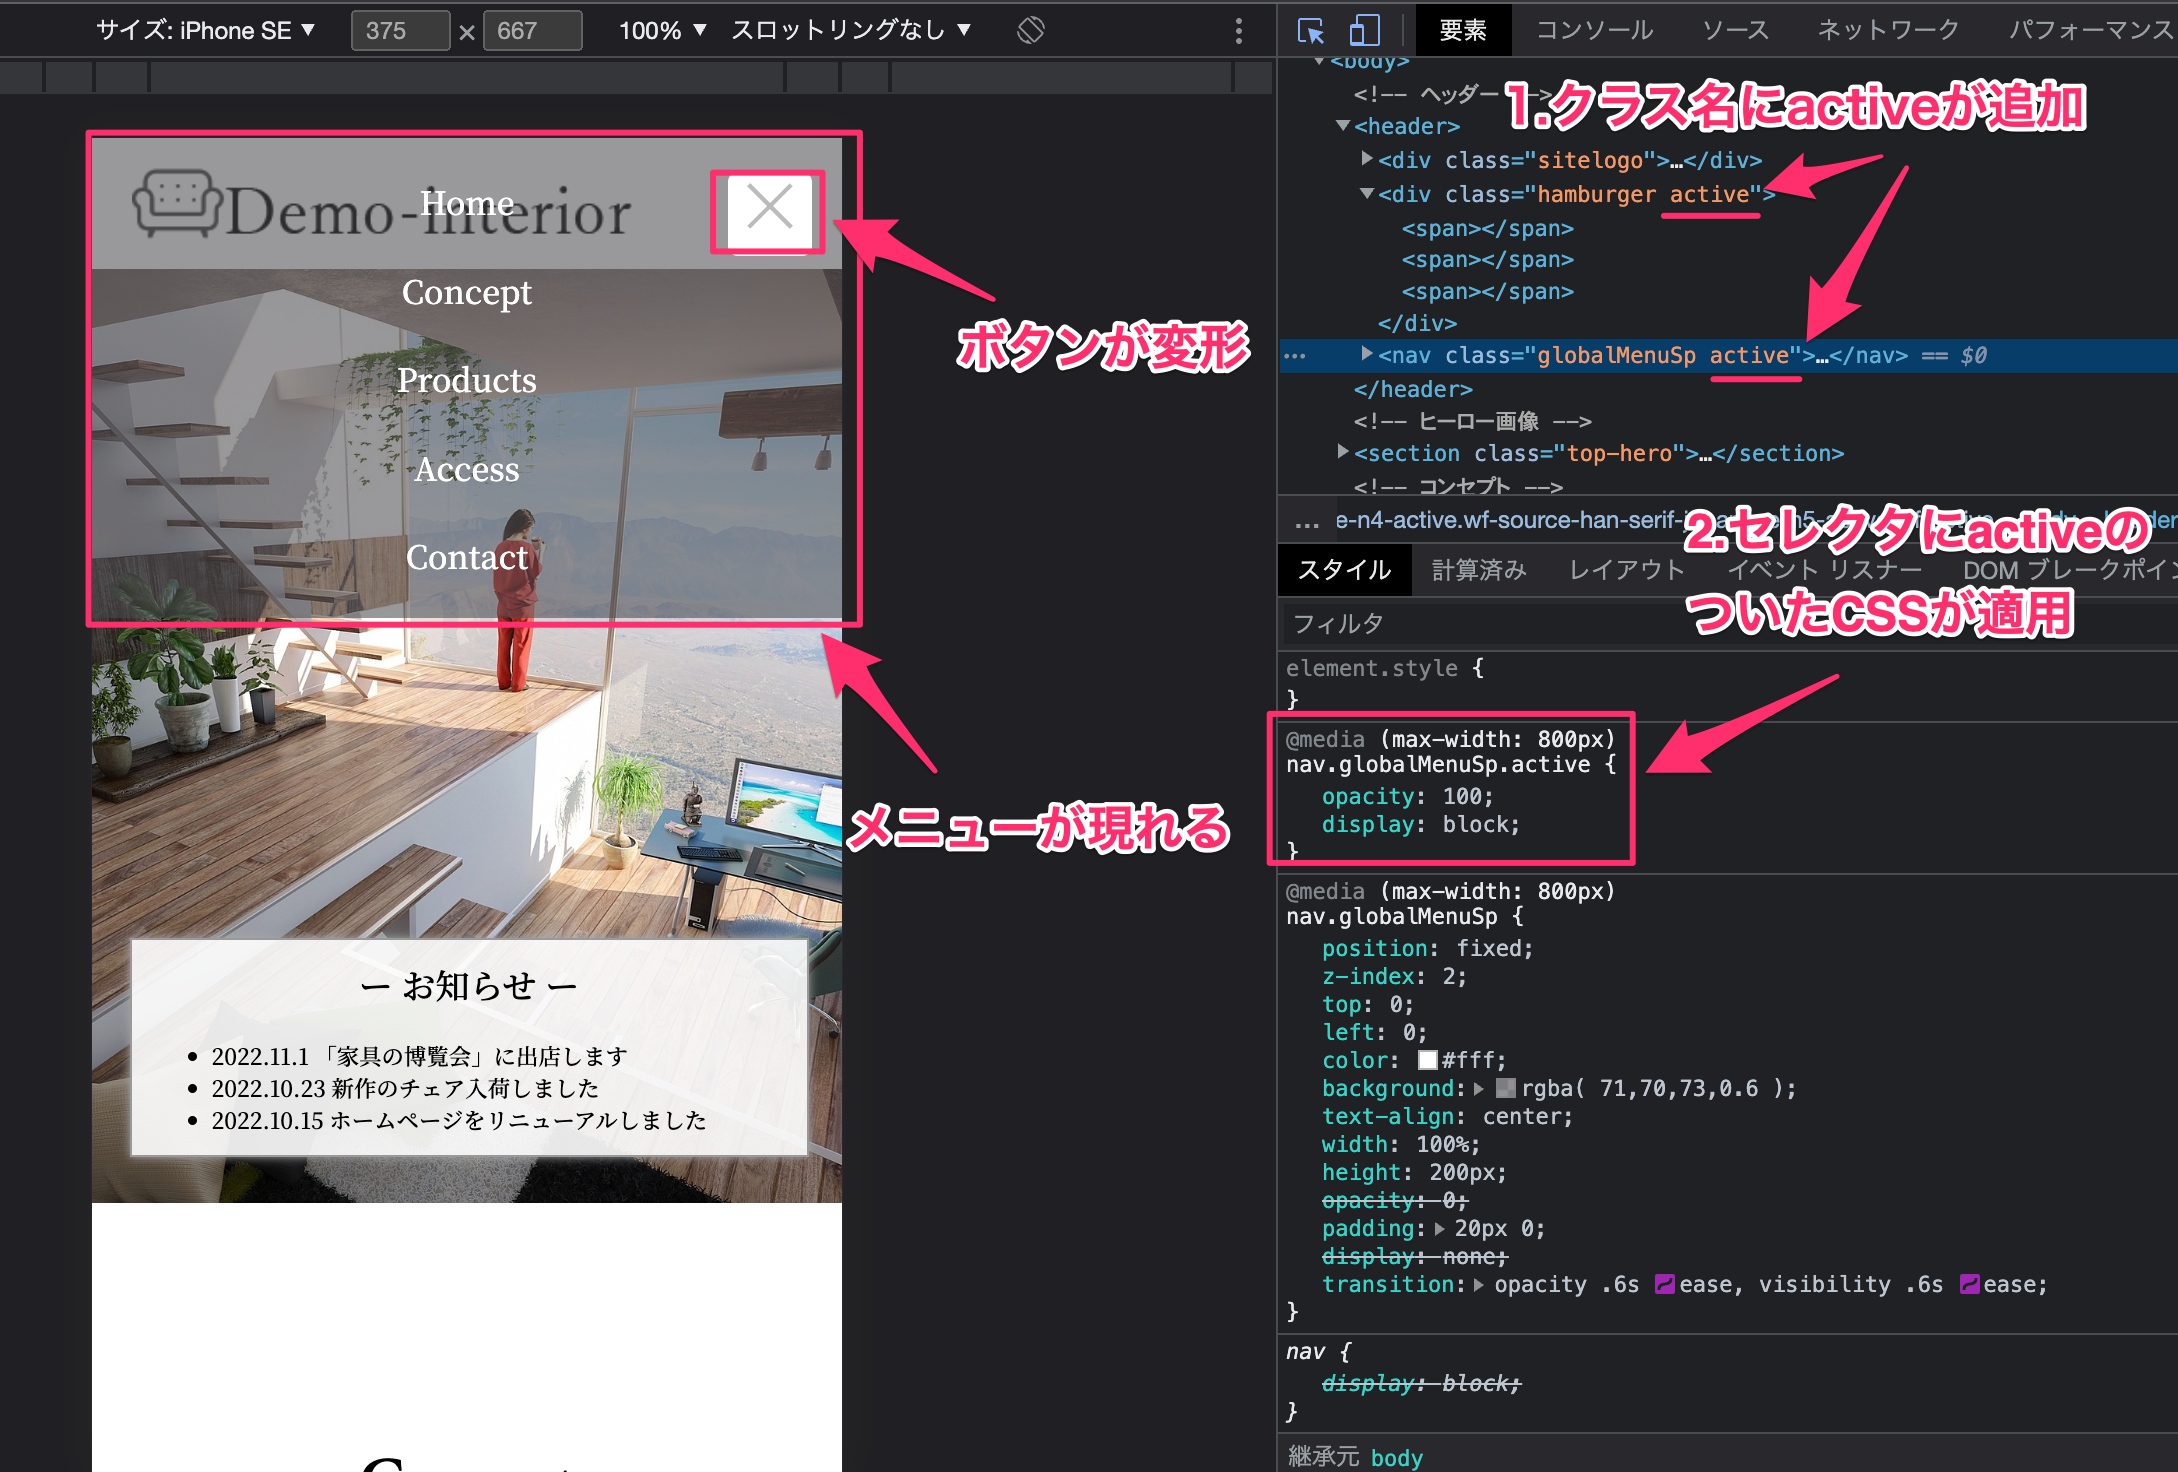Click the rotate screen icon
Image resolution: width=2178 pixels, height=1472 pixels.
coord(1030,30)
